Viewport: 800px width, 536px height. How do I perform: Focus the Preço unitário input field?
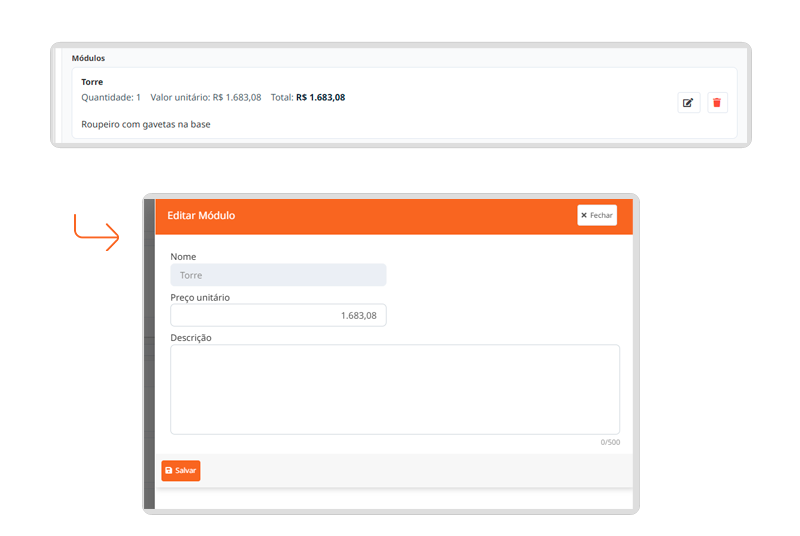click(x=278, y=315)
